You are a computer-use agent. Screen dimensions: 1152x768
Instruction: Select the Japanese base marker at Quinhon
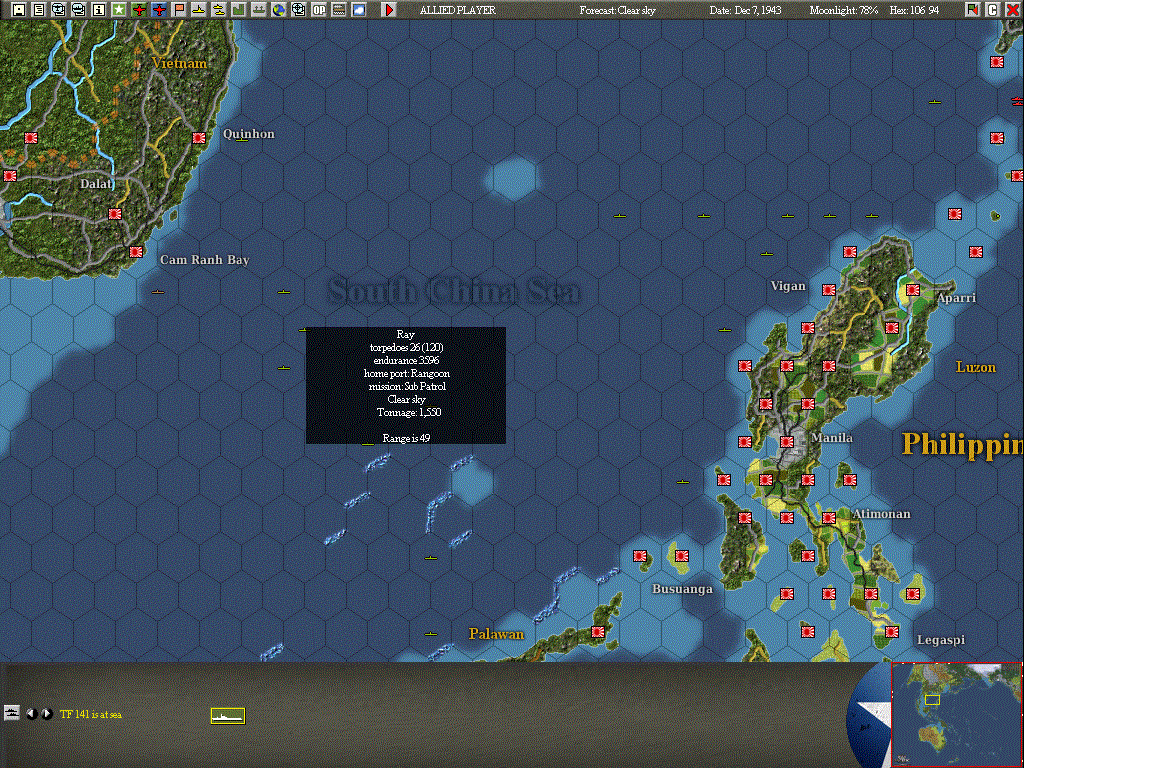198,137
